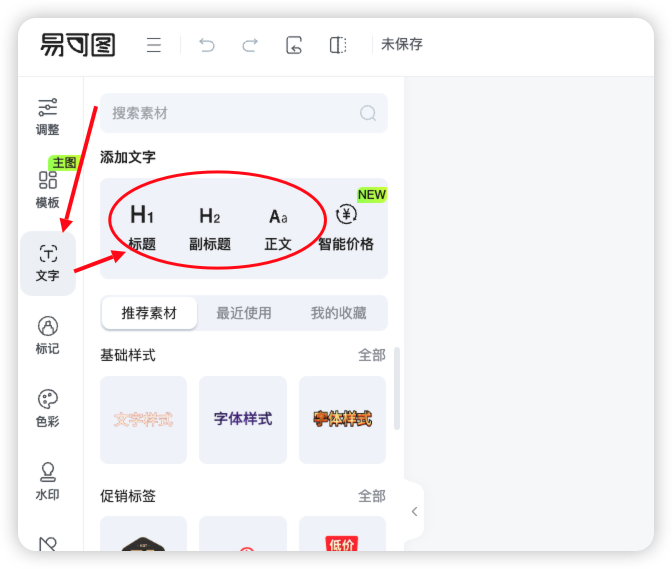The image size is (672, 569).
Task: Click the 添加文字 heading
Action: coord(128,157)
